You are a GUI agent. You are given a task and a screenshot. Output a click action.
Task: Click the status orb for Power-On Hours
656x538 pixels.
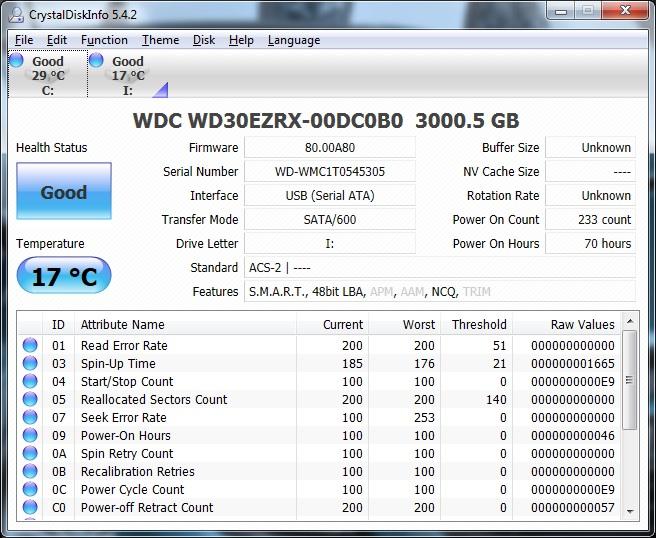pyautogui.click(x=30, y=435)
